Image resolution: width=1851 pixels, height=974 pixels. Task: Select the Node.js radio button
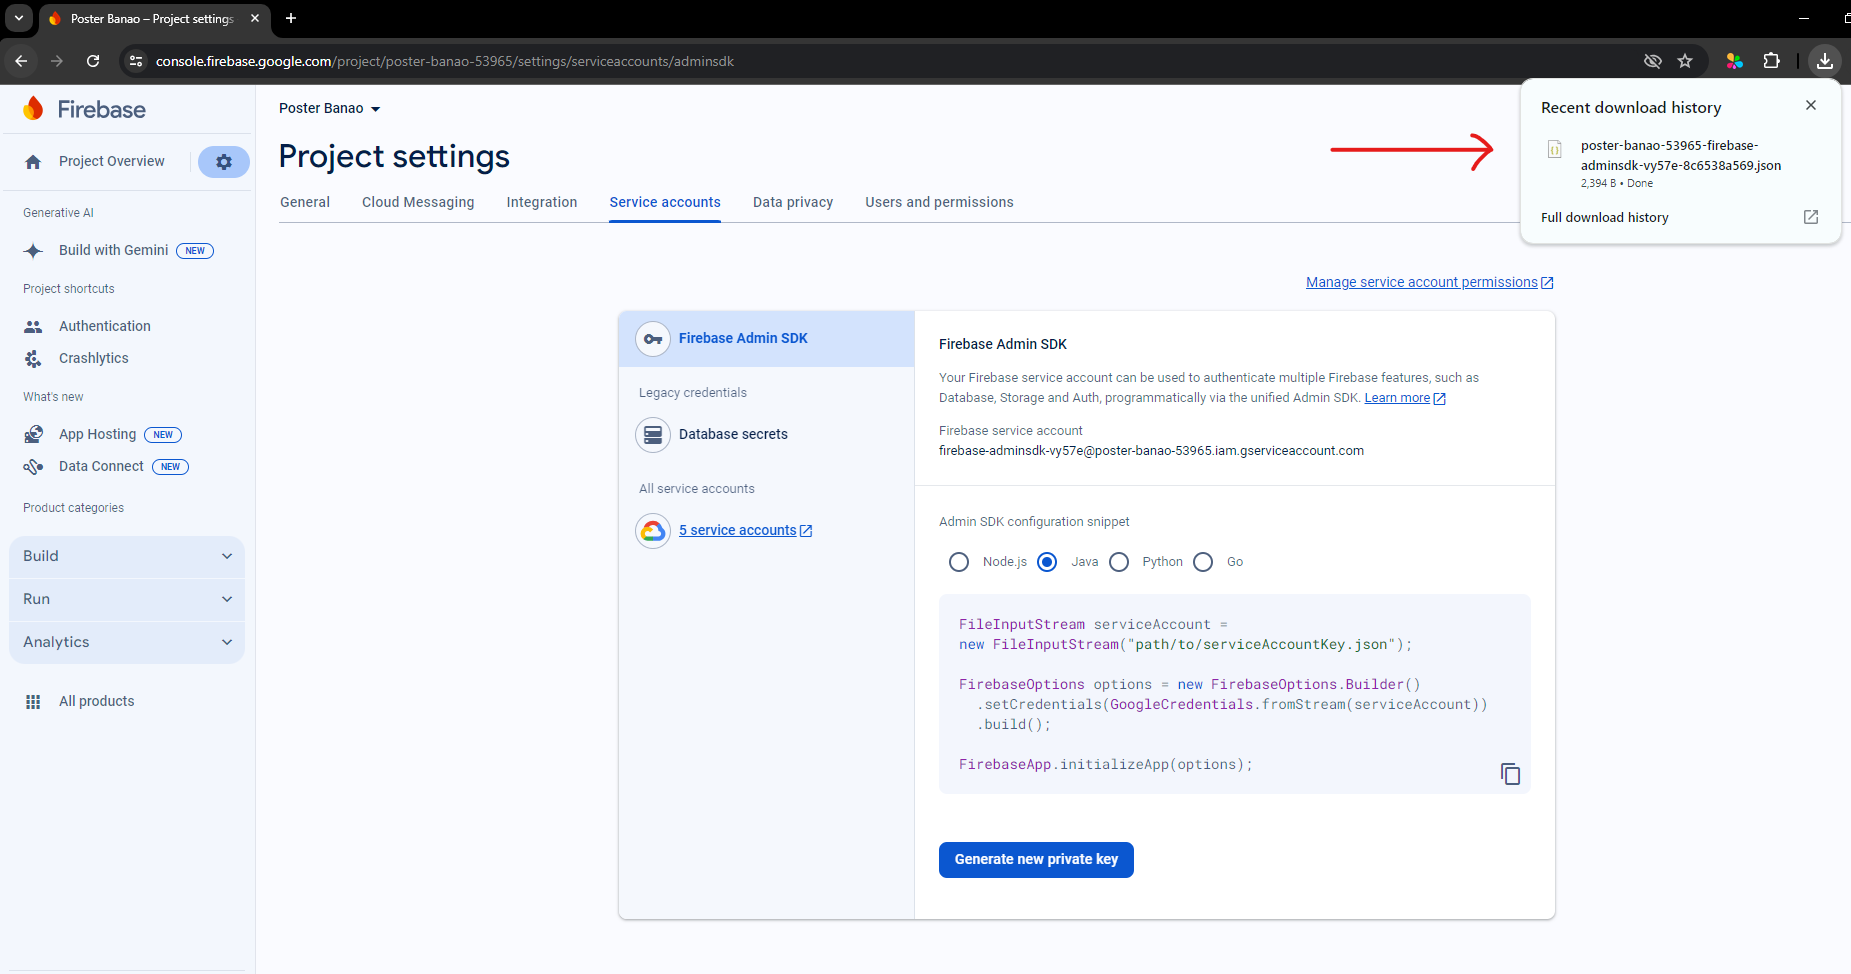click(959, 562)
